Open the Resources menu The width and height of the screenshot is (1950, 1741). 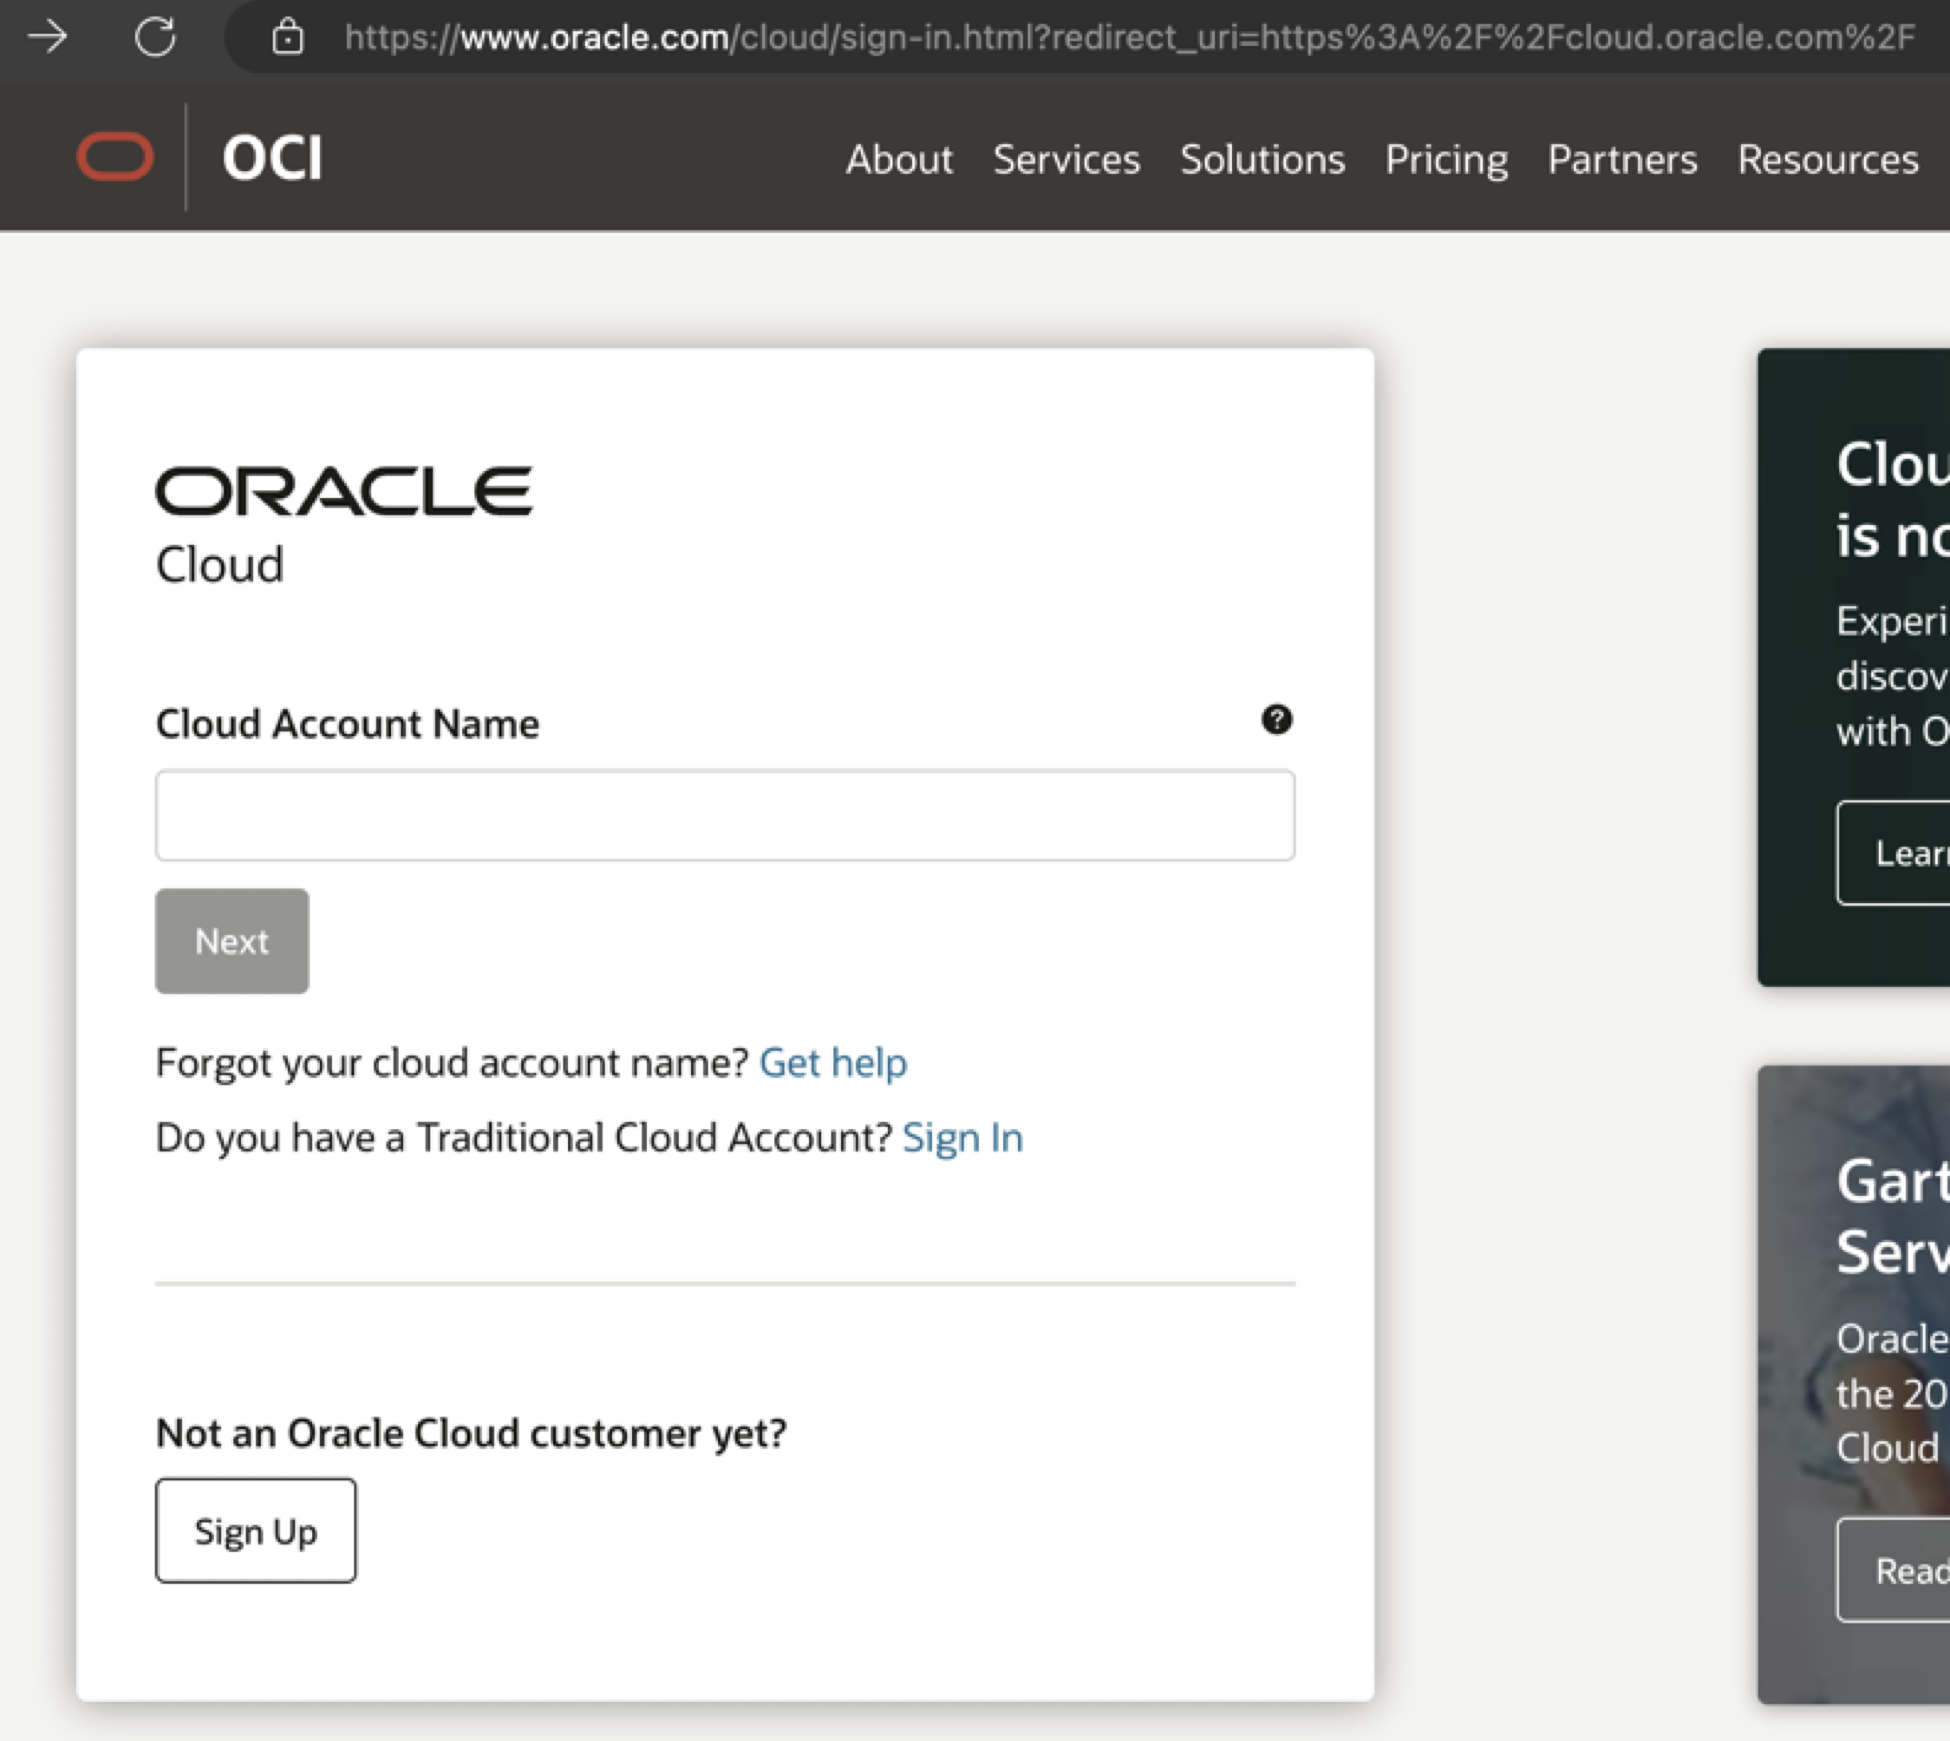[x=1828, y=159]
